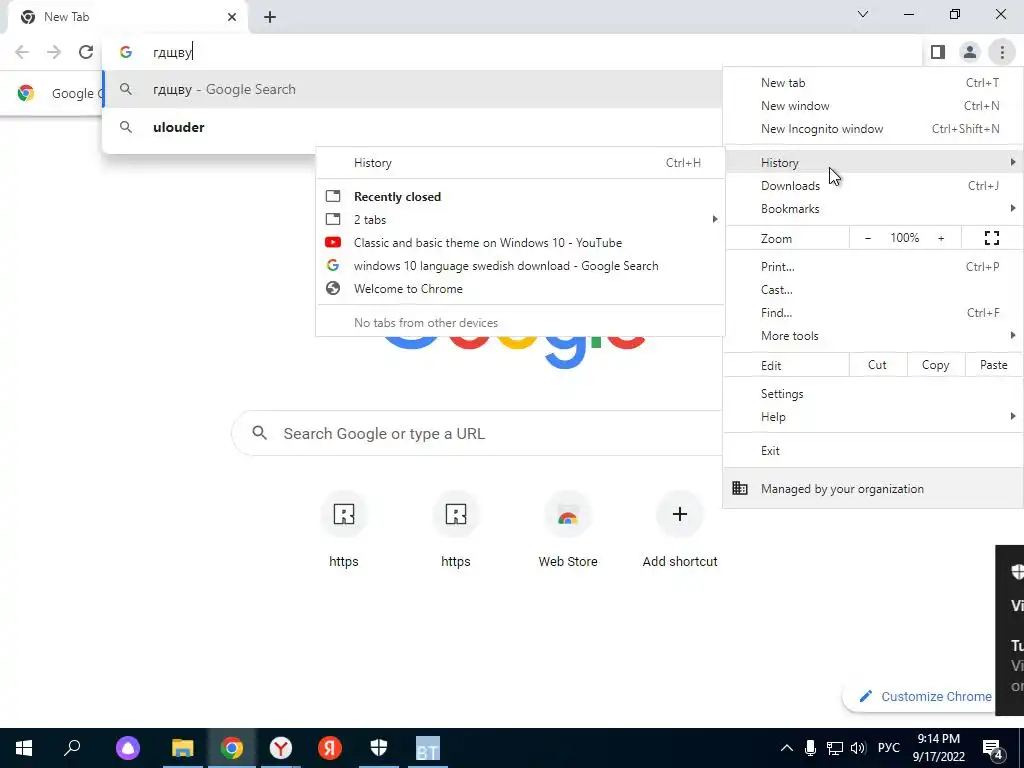1024x768 pixels.
Task: Reopen windows 10 language swedish search
Action: click(x=520, y=265)
